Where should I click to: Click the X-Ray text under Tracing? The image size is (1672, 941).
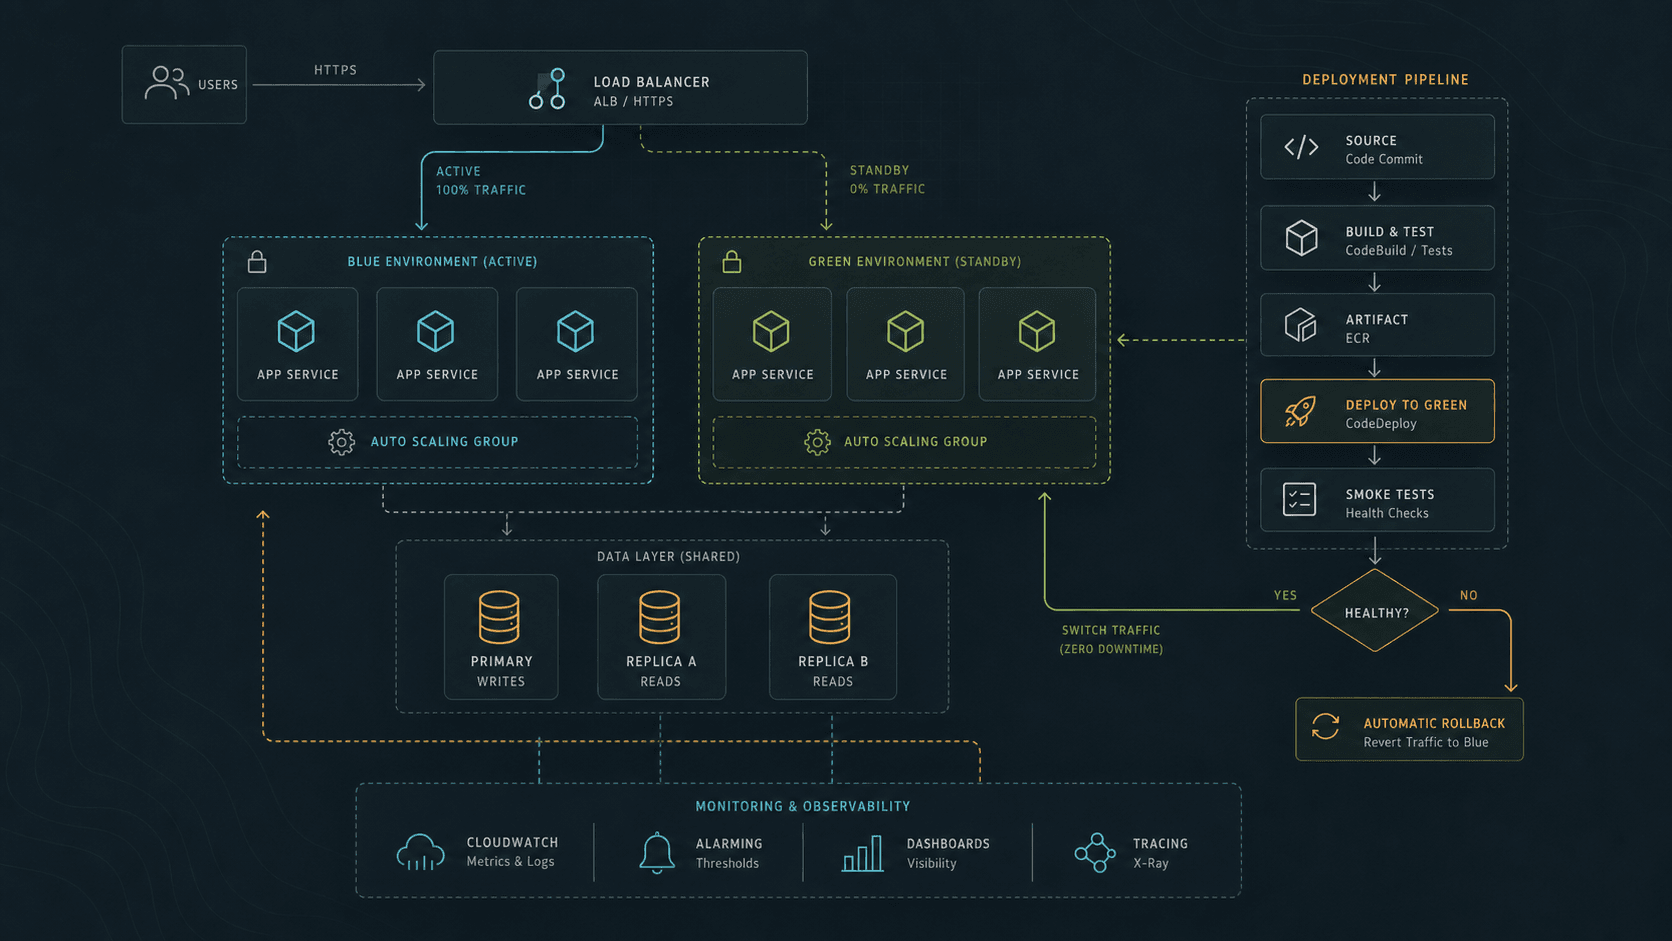point(1150,863)
